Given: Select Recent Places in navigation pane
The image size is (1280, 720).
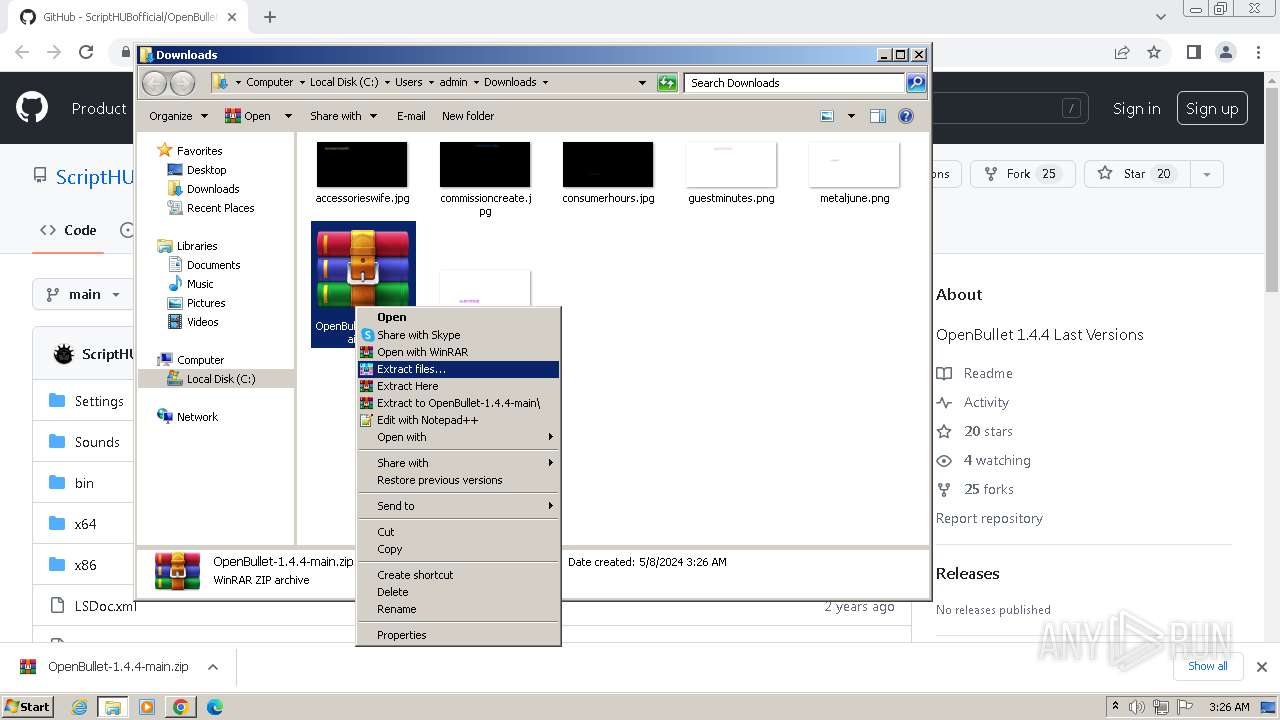Looking at the screenshot, I should pyautogui.click(x=220, y=208).
